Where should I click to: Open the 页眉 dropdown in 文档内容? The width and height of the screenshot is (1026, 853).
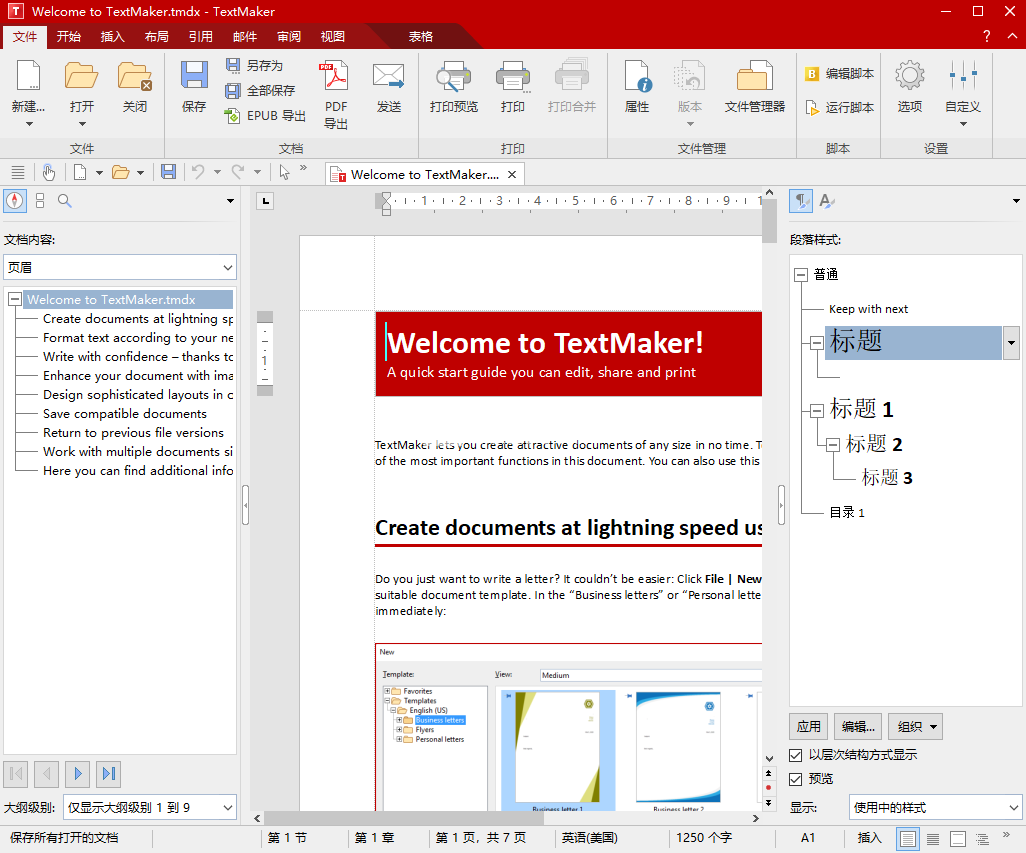click(120, 268)
